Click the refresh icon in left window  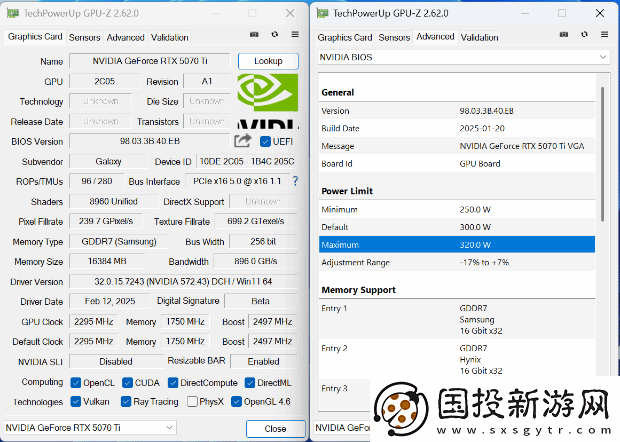pyautogui.click(x=274, y=34)
